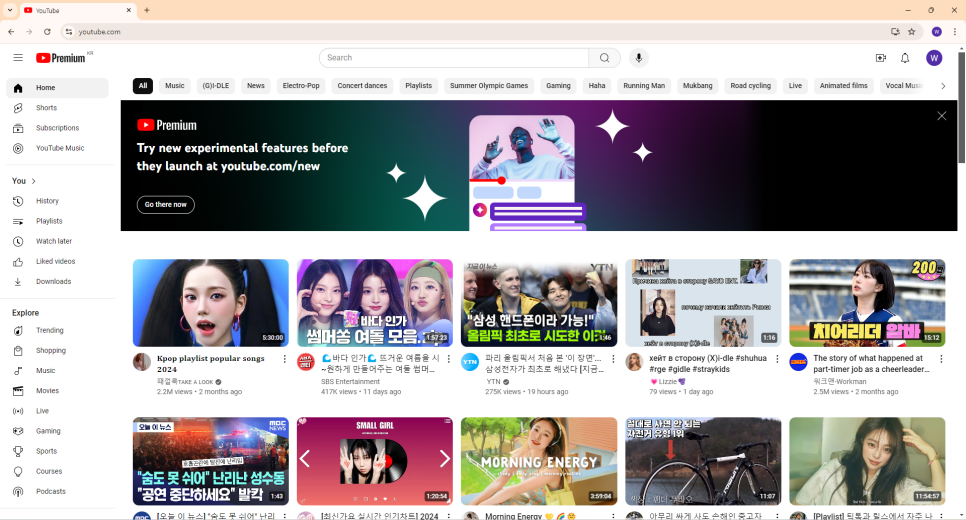Screen dimensions: 966x520
Task: Open the account avatar menu
Action: tap(934, 58)
